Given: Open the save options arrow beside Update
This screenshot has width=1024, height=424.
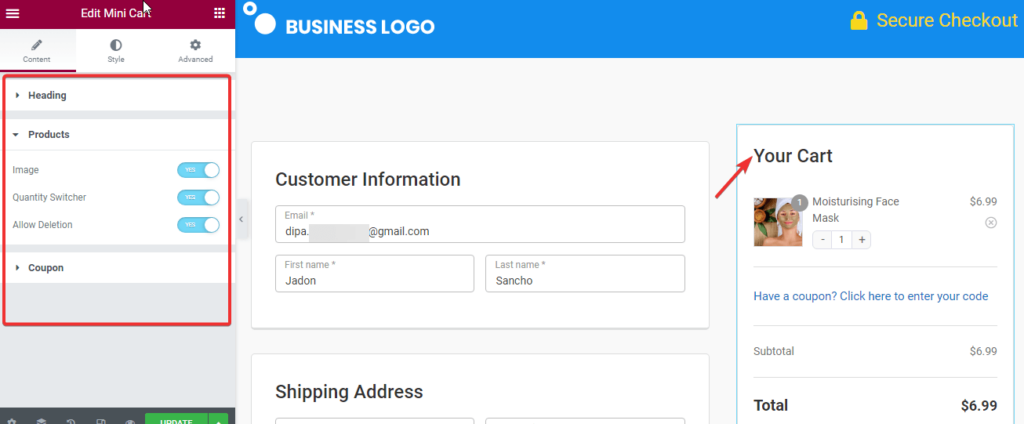Looking at the screenshot, I should [218, 420].
